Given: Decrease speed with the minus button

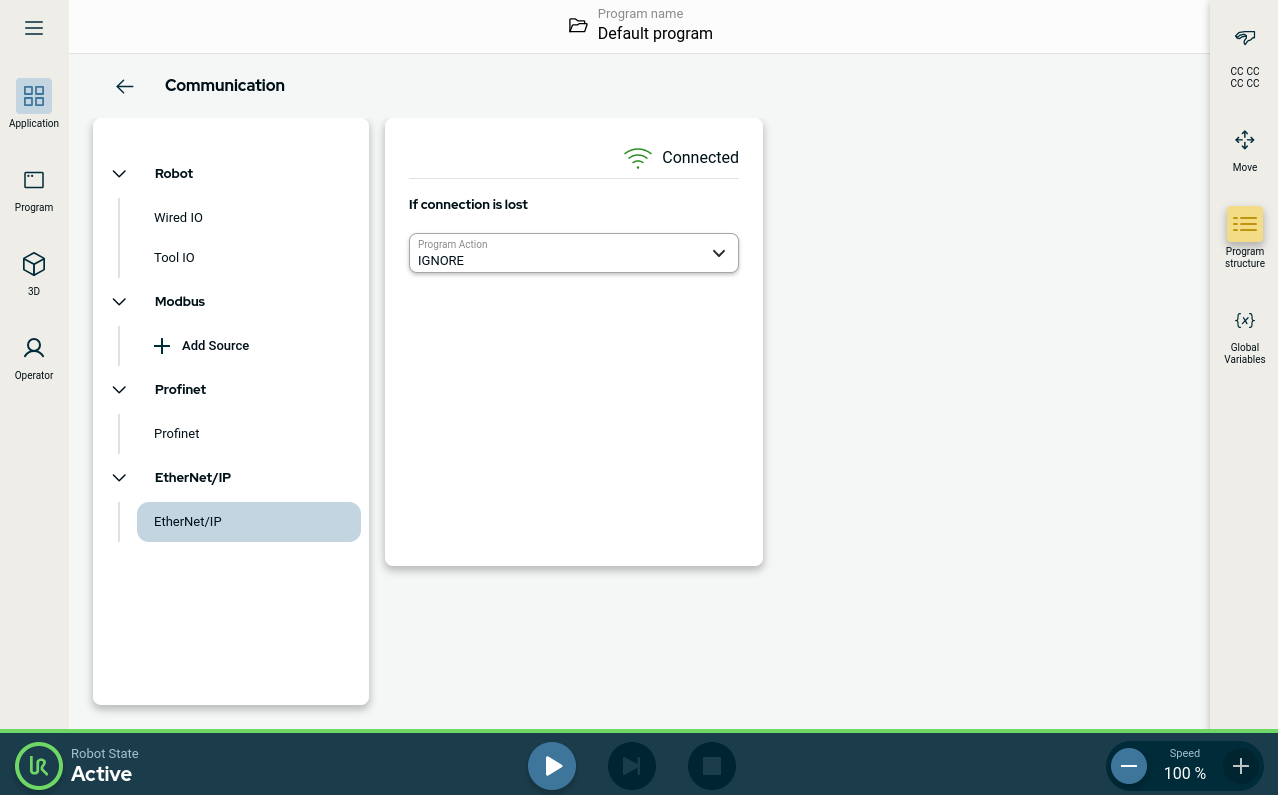Looking at the screenshot, I should click(1129, 766).
